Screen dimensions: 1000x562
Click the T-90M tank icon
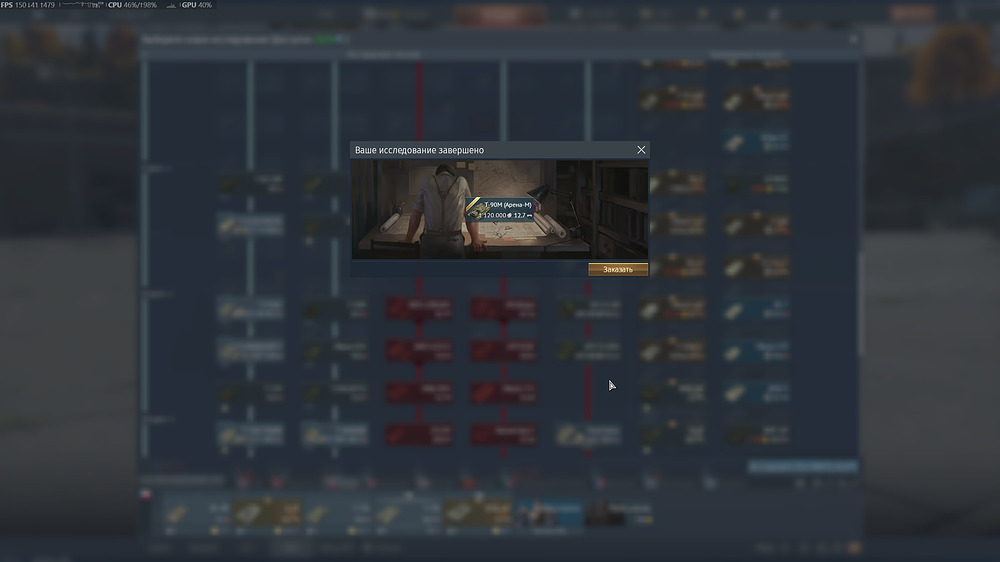tap(474, 209)
